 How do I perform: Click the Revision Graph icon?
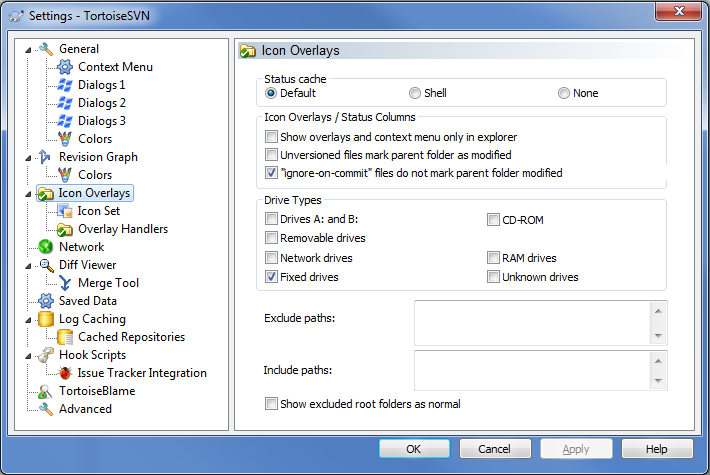pos(46,157)
